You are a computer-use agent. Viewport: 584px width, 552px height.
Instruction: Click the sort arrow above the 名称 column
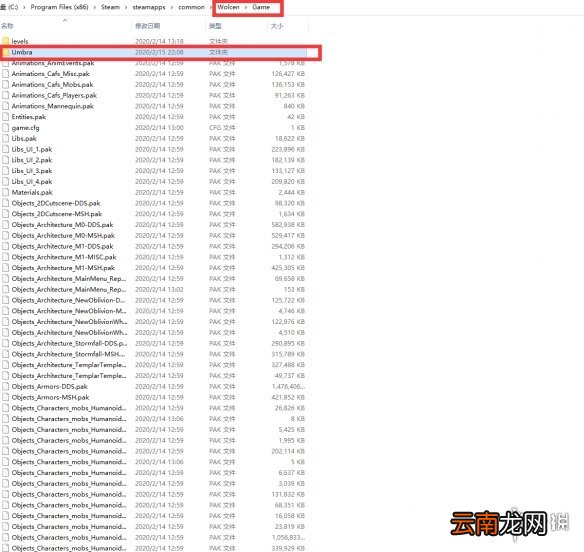65,20
